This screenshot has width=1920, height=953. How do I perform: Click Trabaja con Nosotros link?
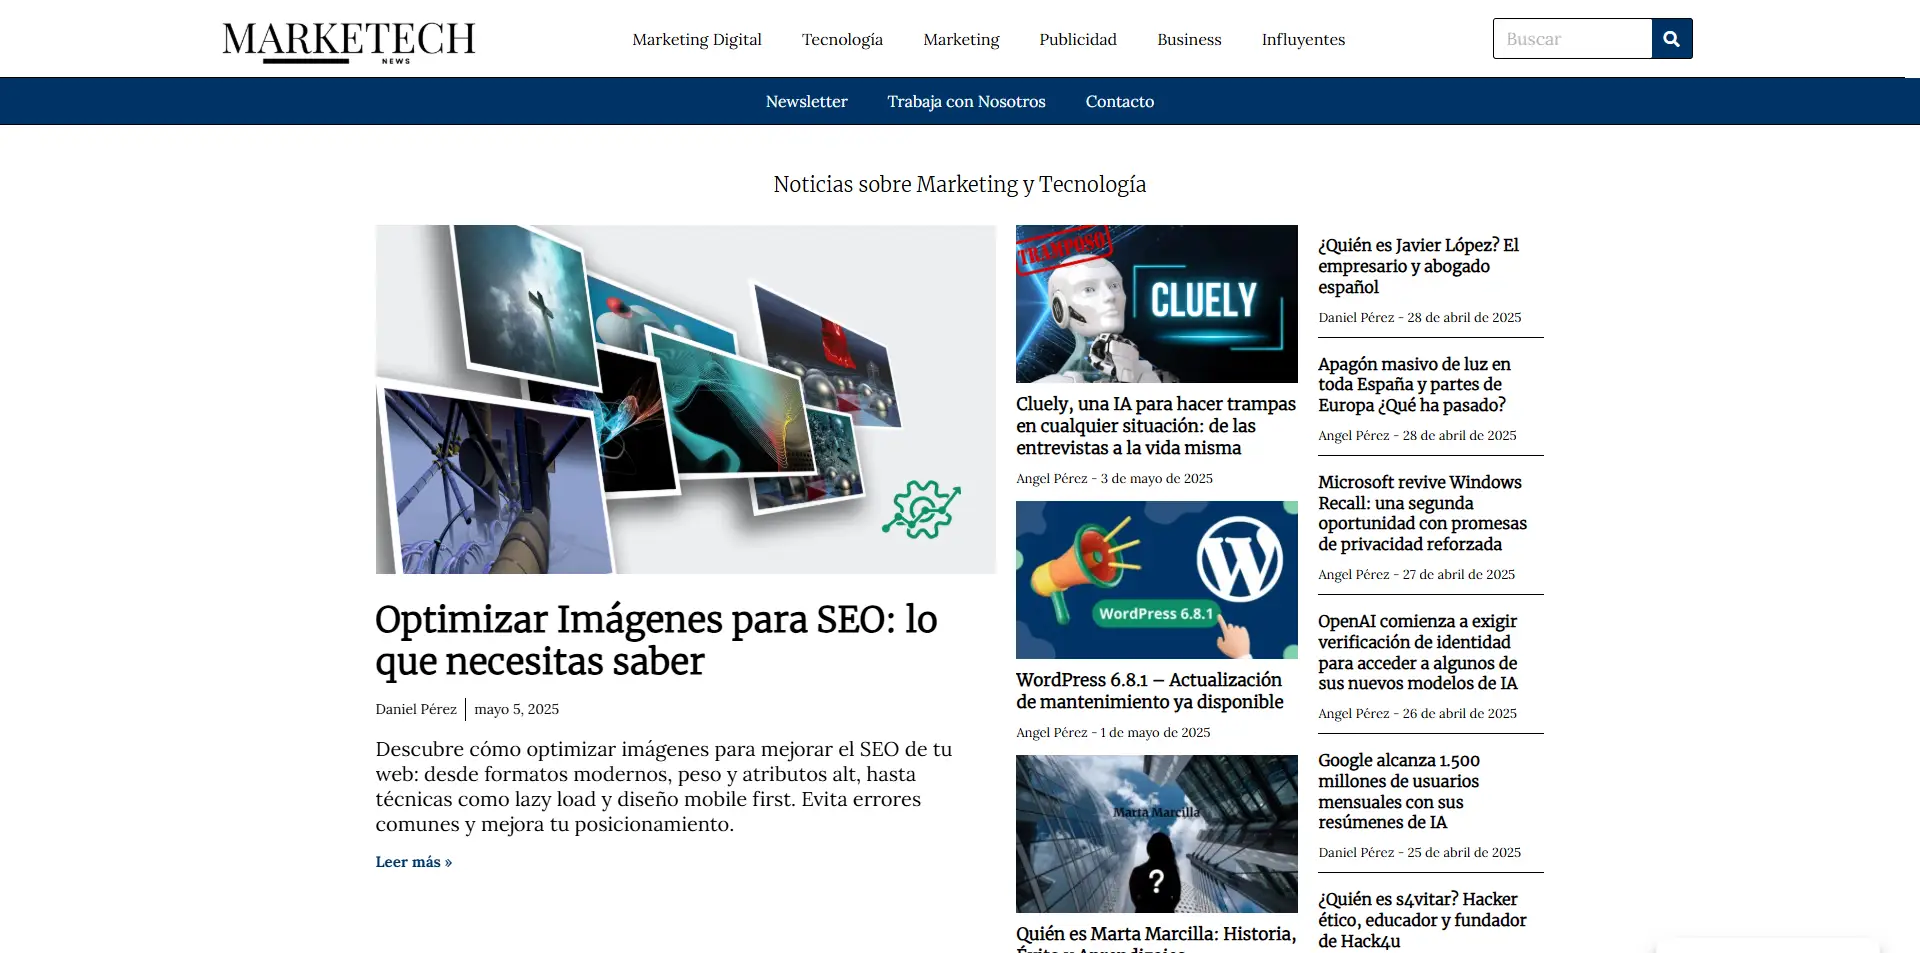pos(966,102)
